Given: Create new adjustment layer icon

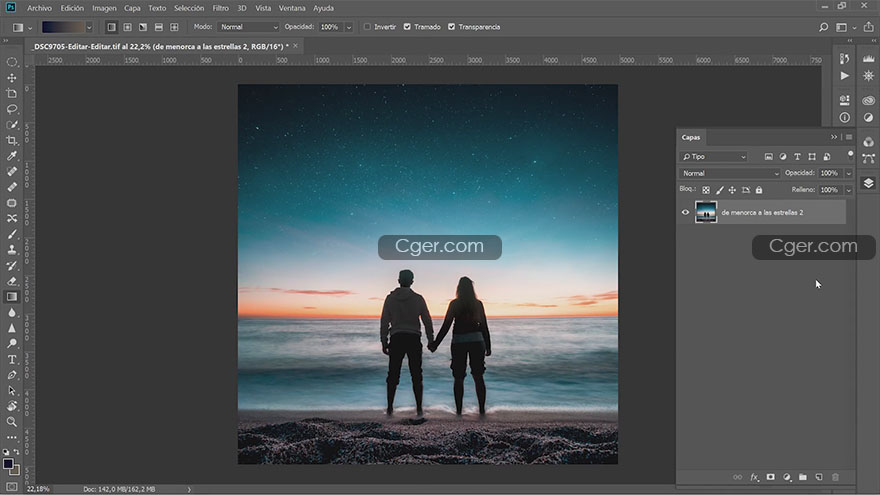Looking at the screenshot, I should pyautogui.click(x=787, y=477).
